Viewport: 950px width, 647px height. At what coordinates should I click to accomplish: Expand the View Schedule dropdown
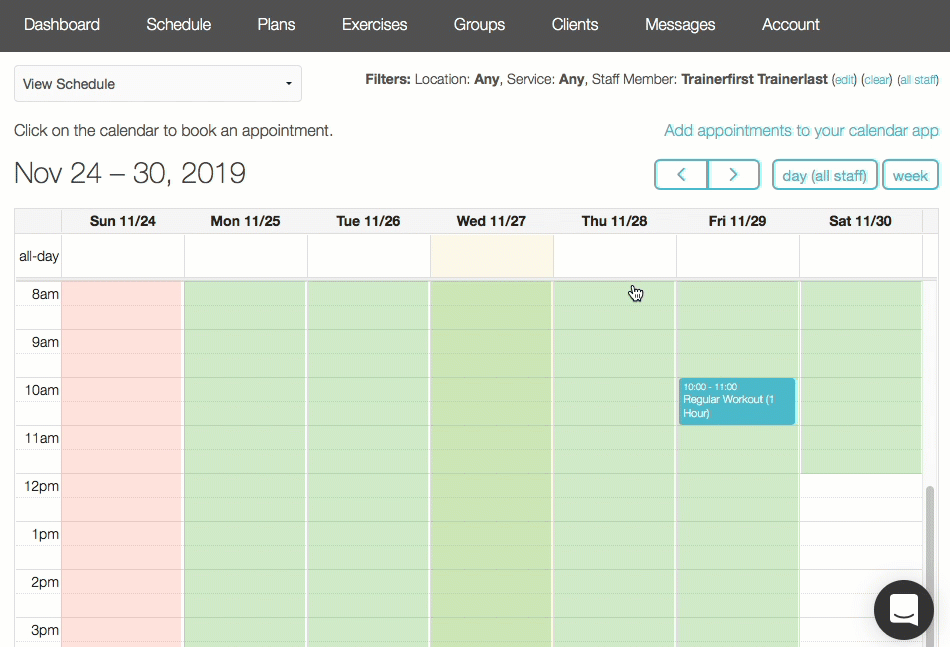tap(158, 84)
